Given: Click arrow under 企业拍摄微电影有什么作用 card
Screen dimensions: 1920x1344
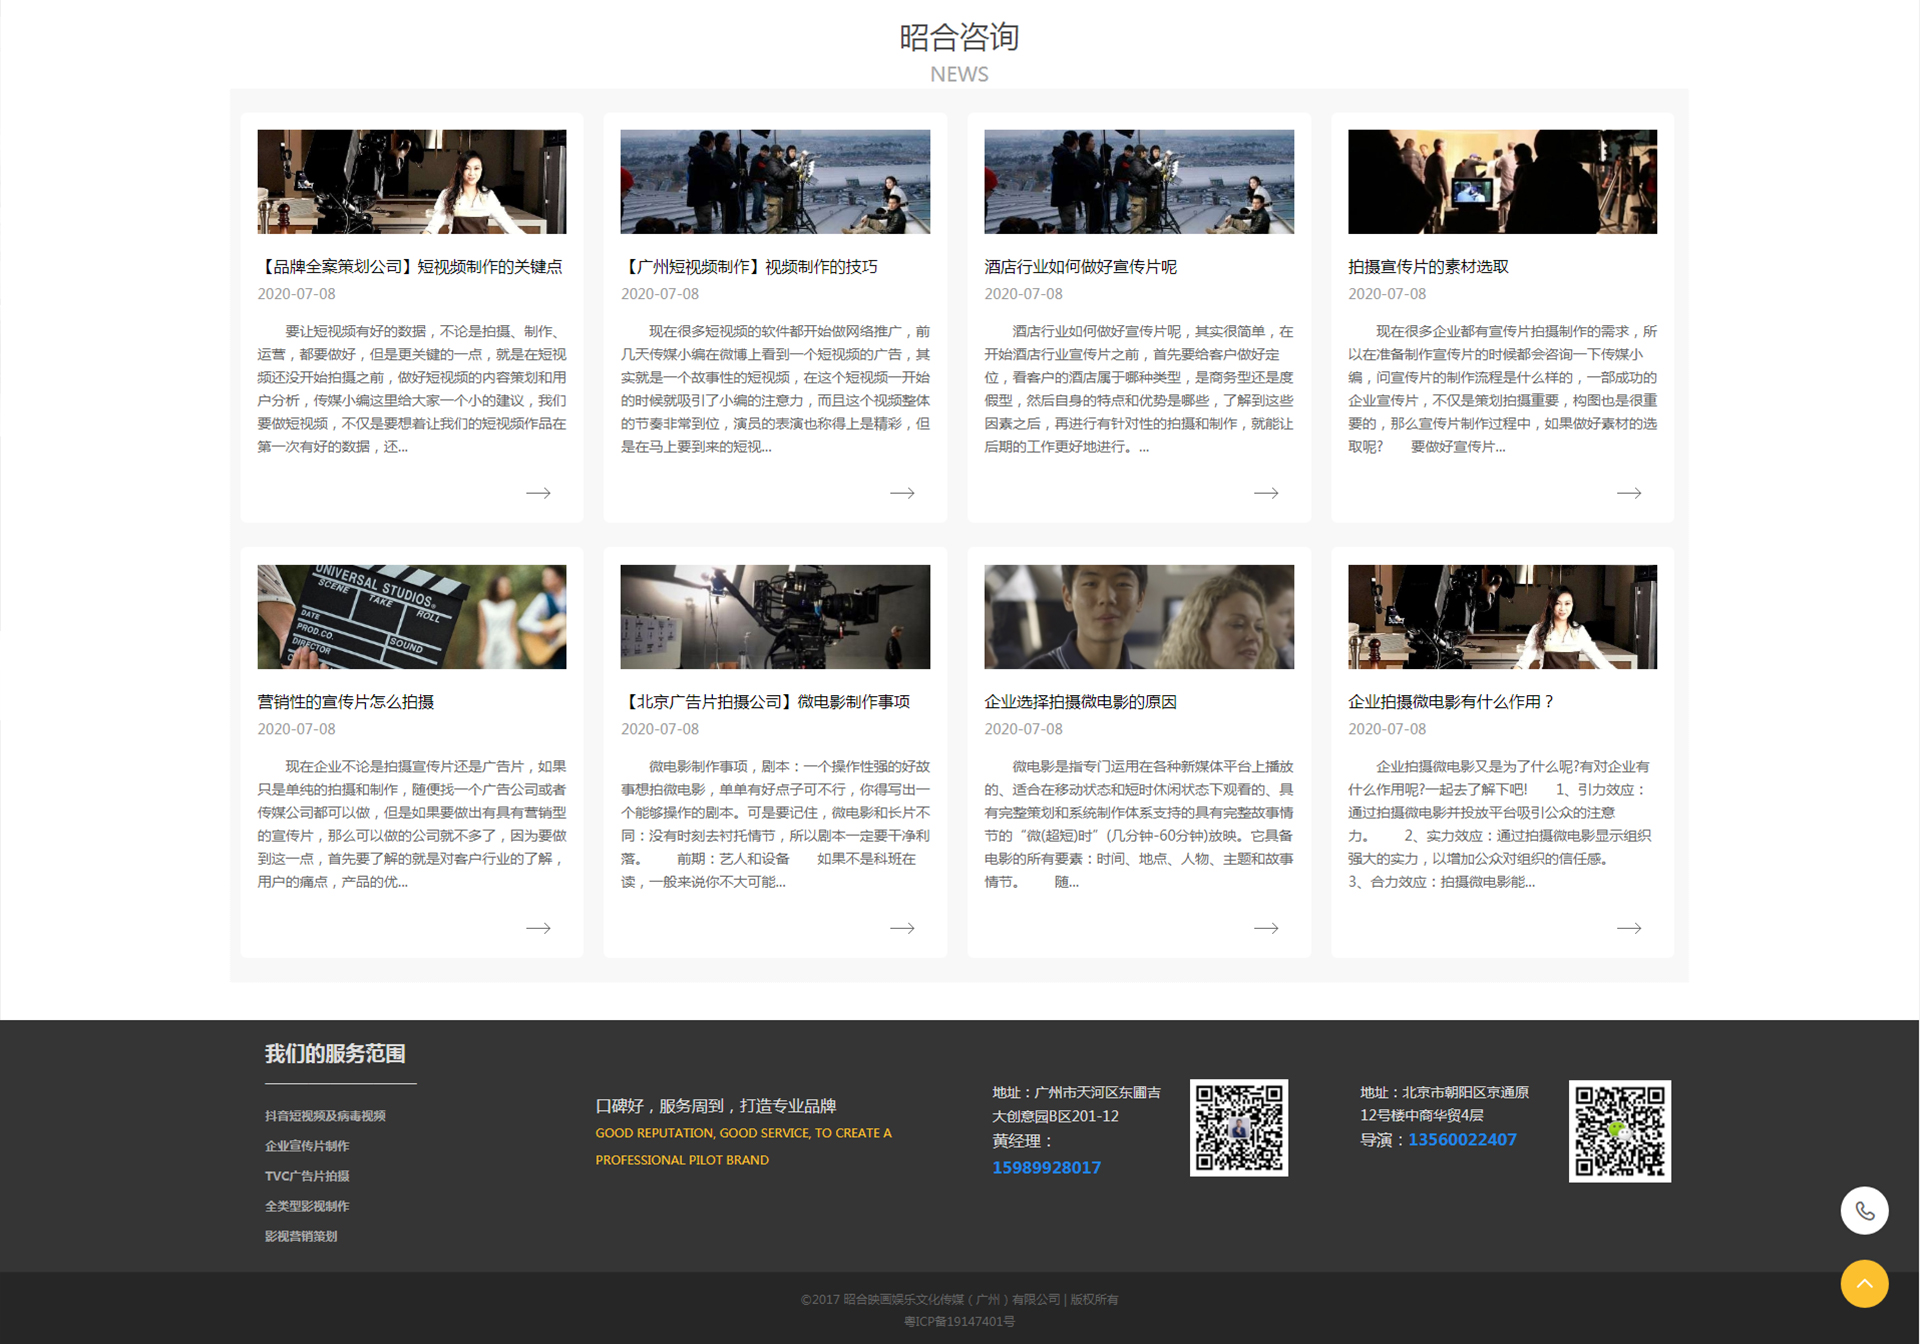Looking at the screenshot, I should coord(1629,928).
